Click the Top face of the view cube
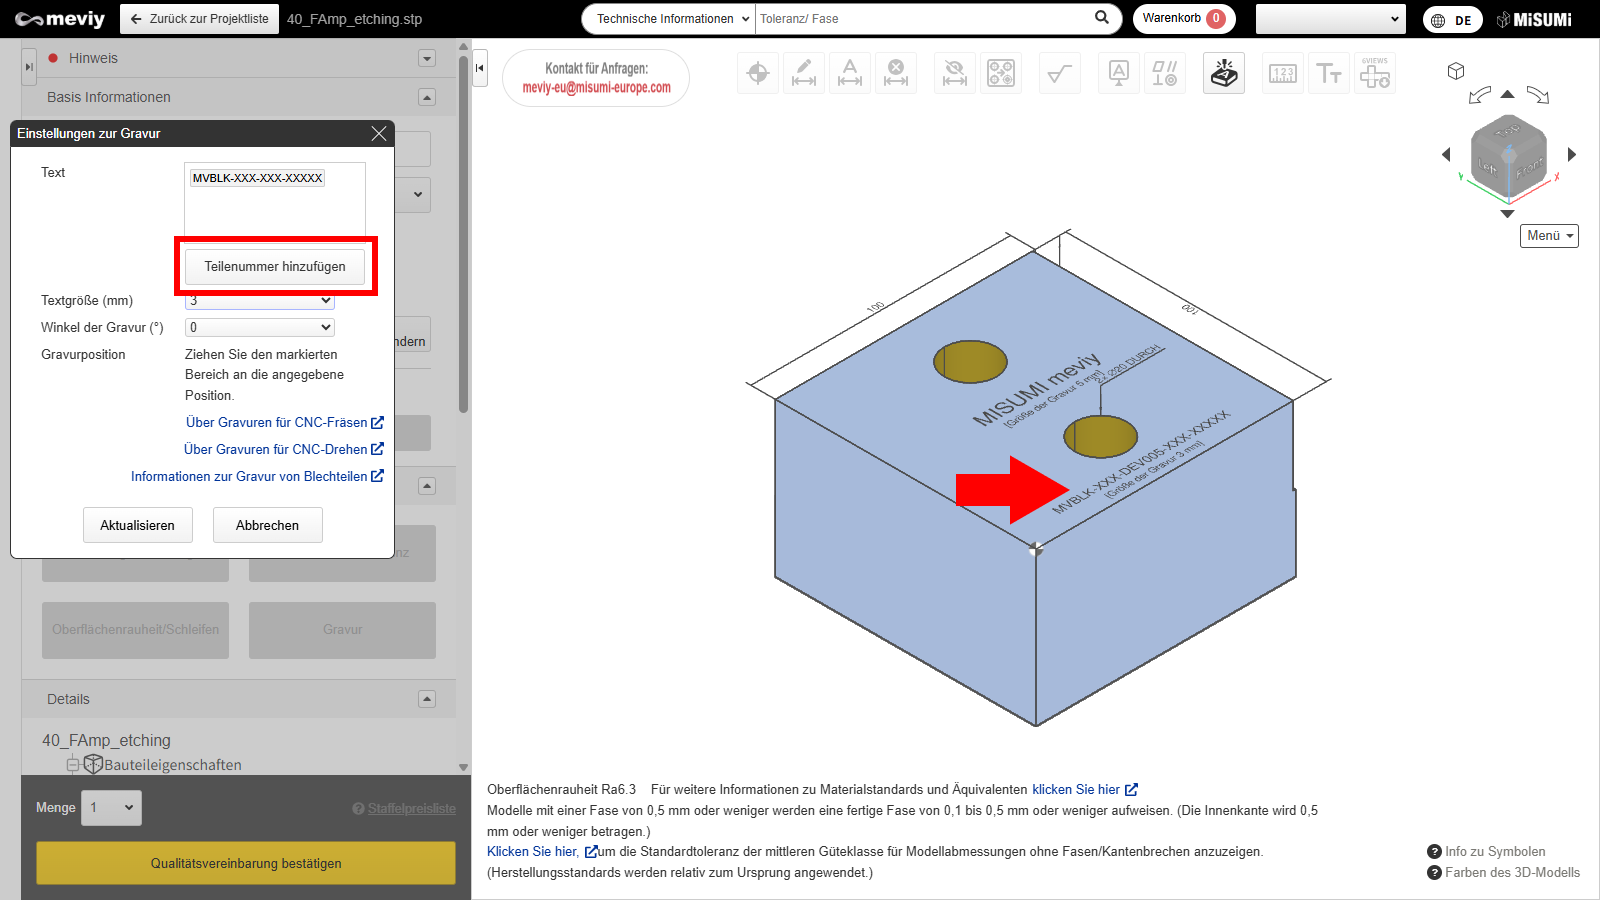The width and height of the screenshot is (1600, 900). point(1507,131)
